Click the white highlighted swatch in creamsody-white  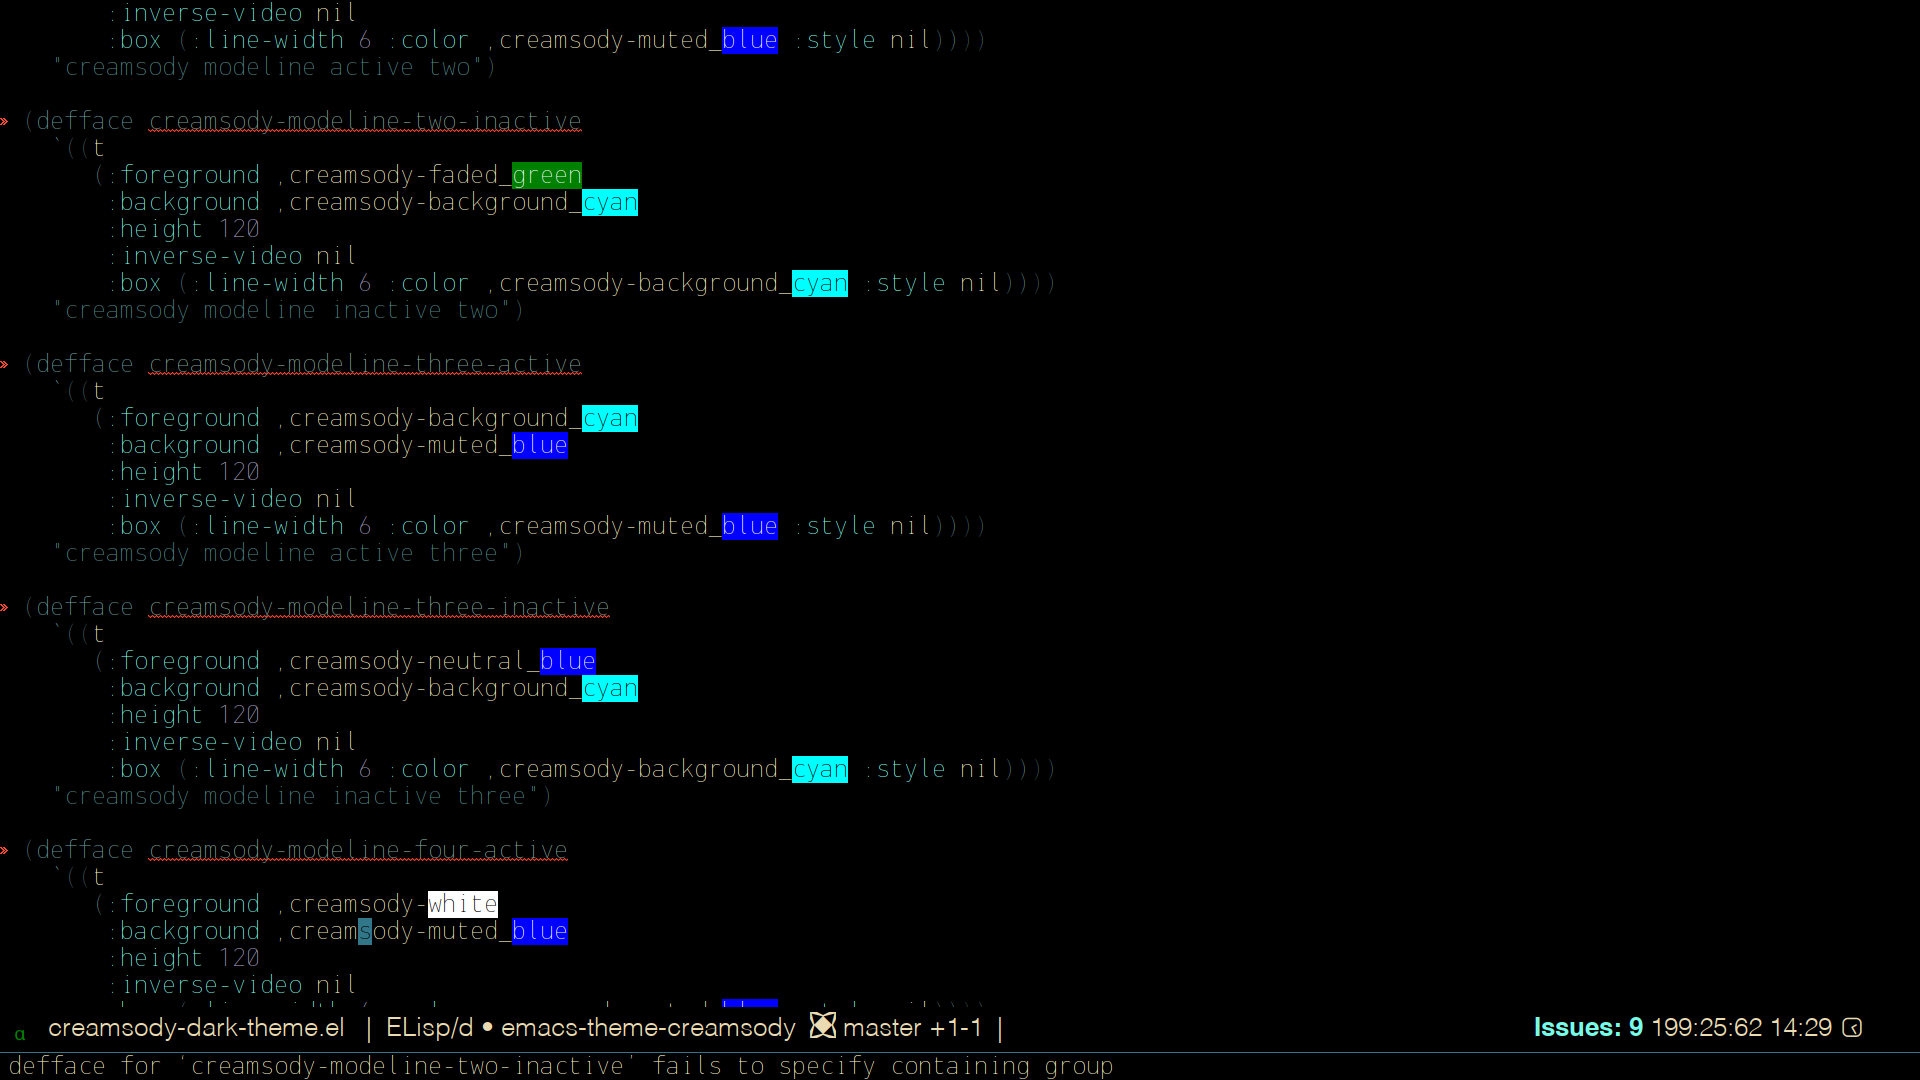click(462, 905)
